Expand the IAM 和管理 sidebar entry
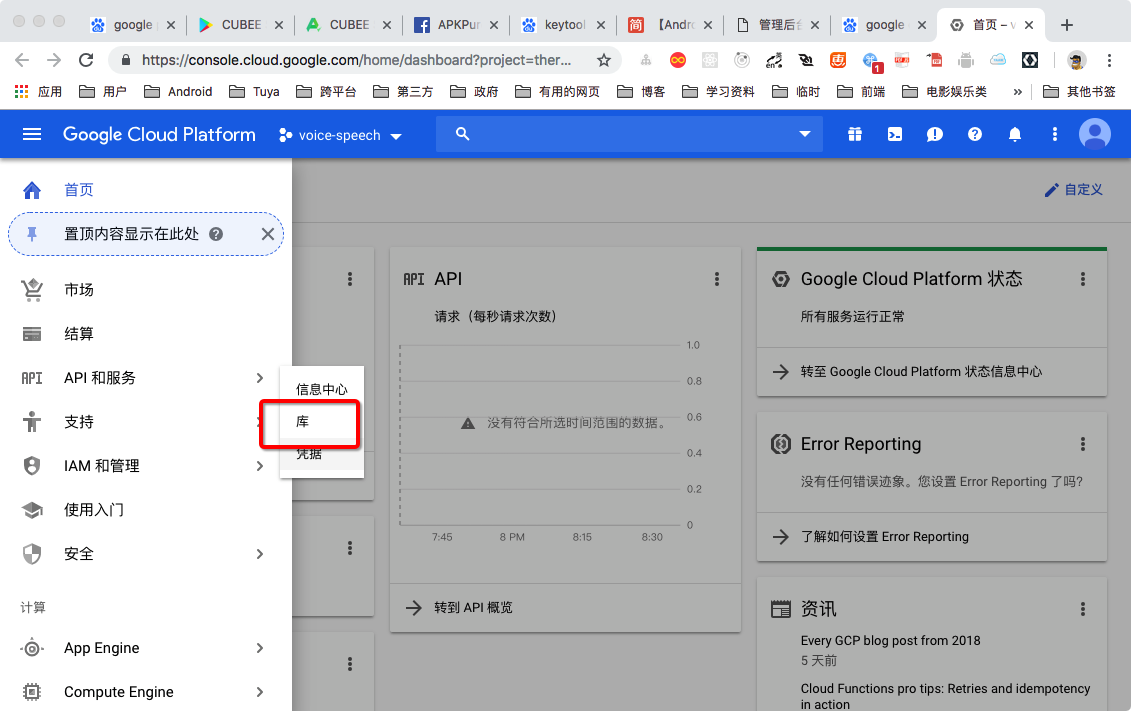Screen dimensions: 1131x711 pos(146,466)
